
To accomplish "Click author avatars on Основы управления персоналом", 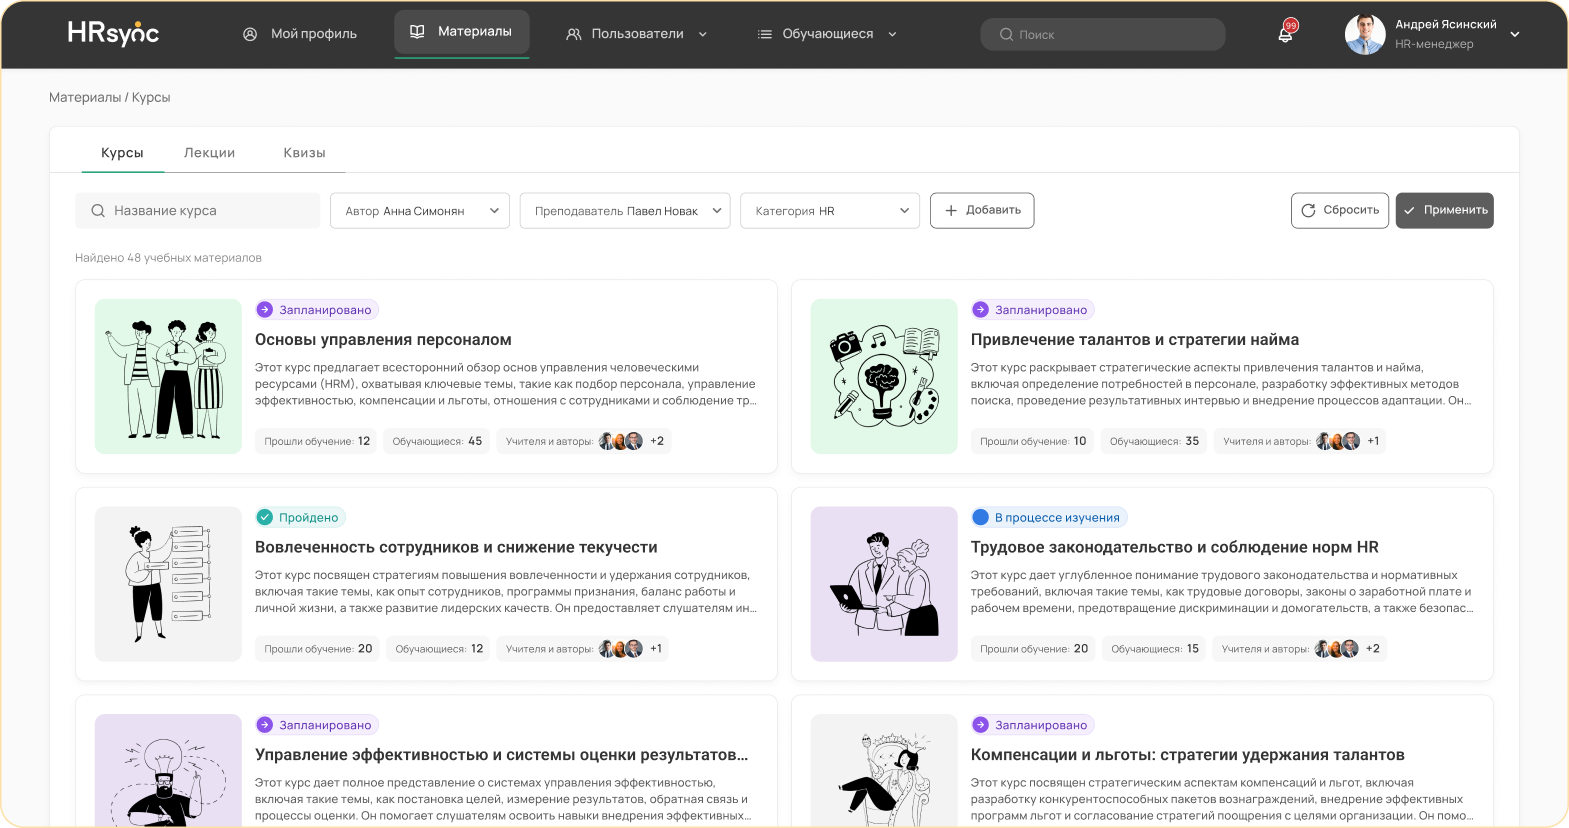I will (620, 441).
